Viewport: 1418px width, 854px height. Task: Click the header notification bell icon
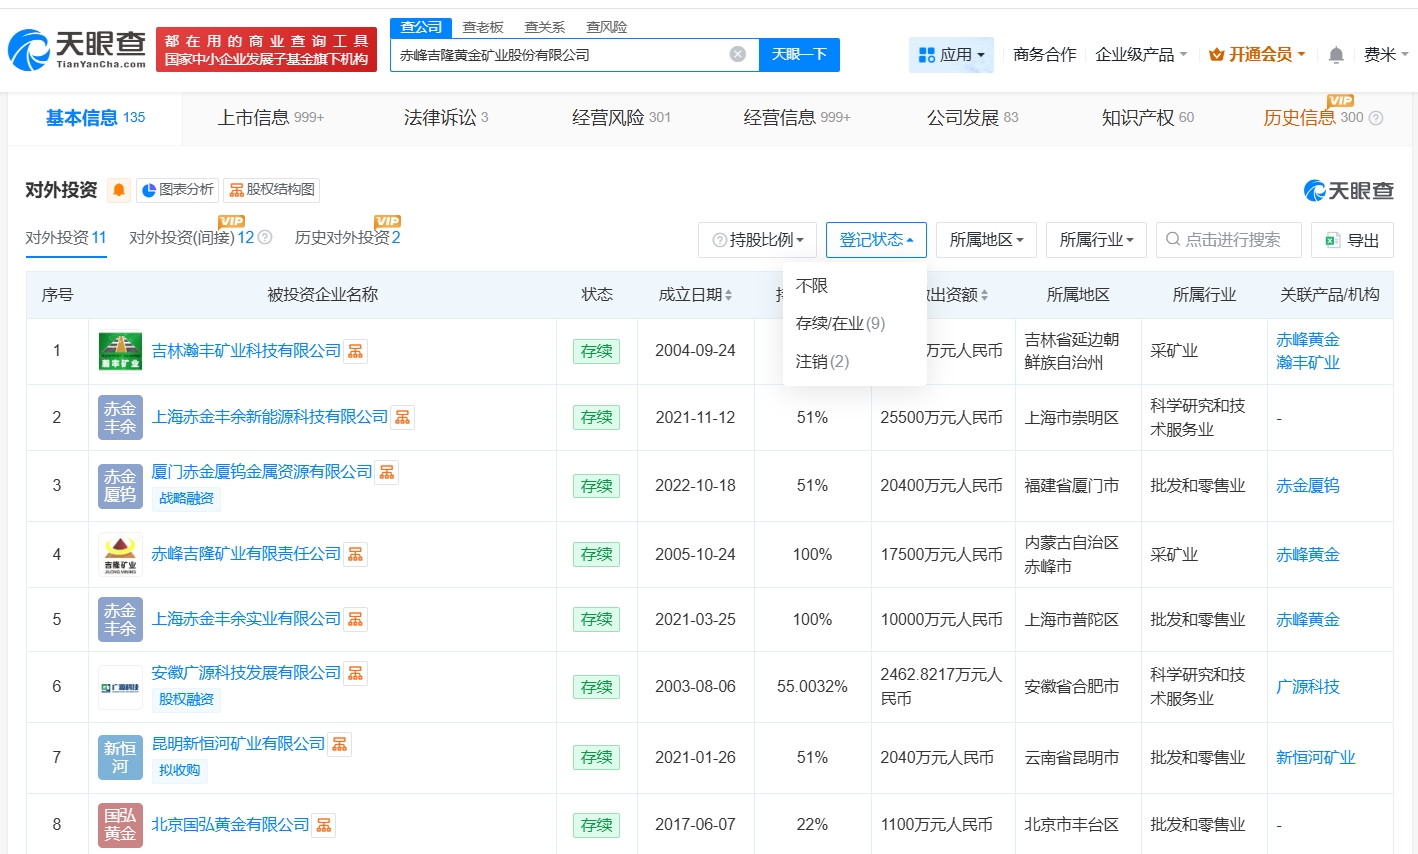pyautogui.click(x=1335, y=55)
